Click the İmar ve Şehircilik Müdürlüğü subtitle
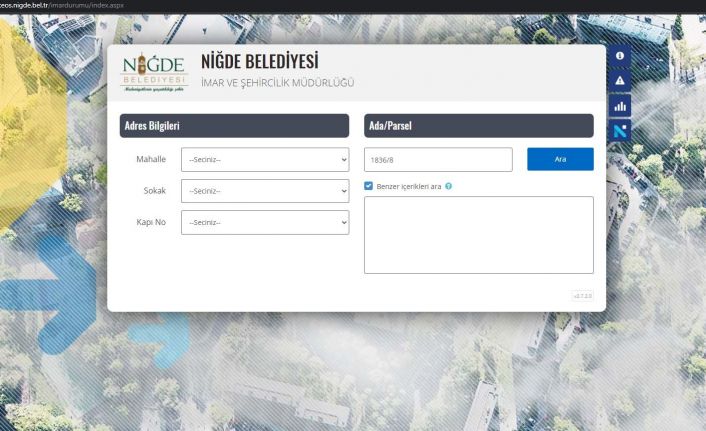The image size is (706, 431). (x=277, y=82)
